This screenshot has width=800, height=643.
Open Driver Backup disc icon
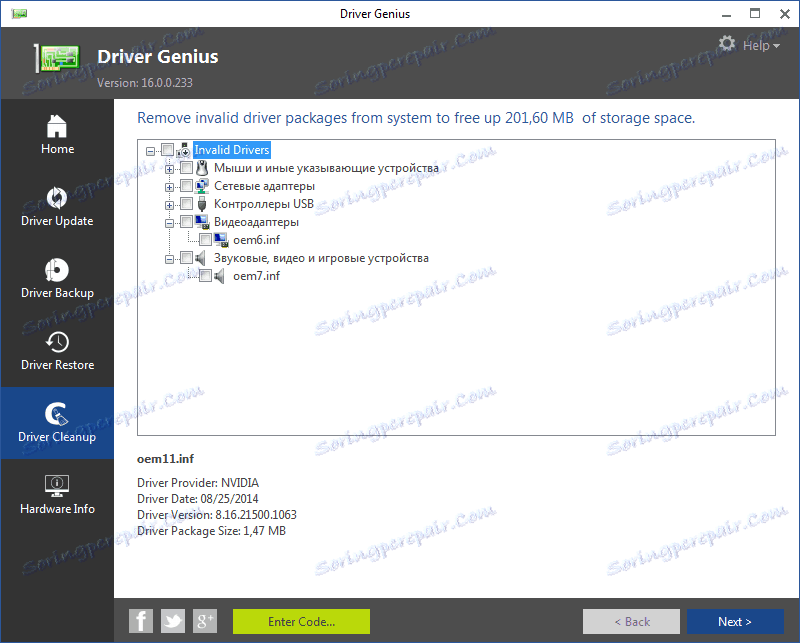57,270
